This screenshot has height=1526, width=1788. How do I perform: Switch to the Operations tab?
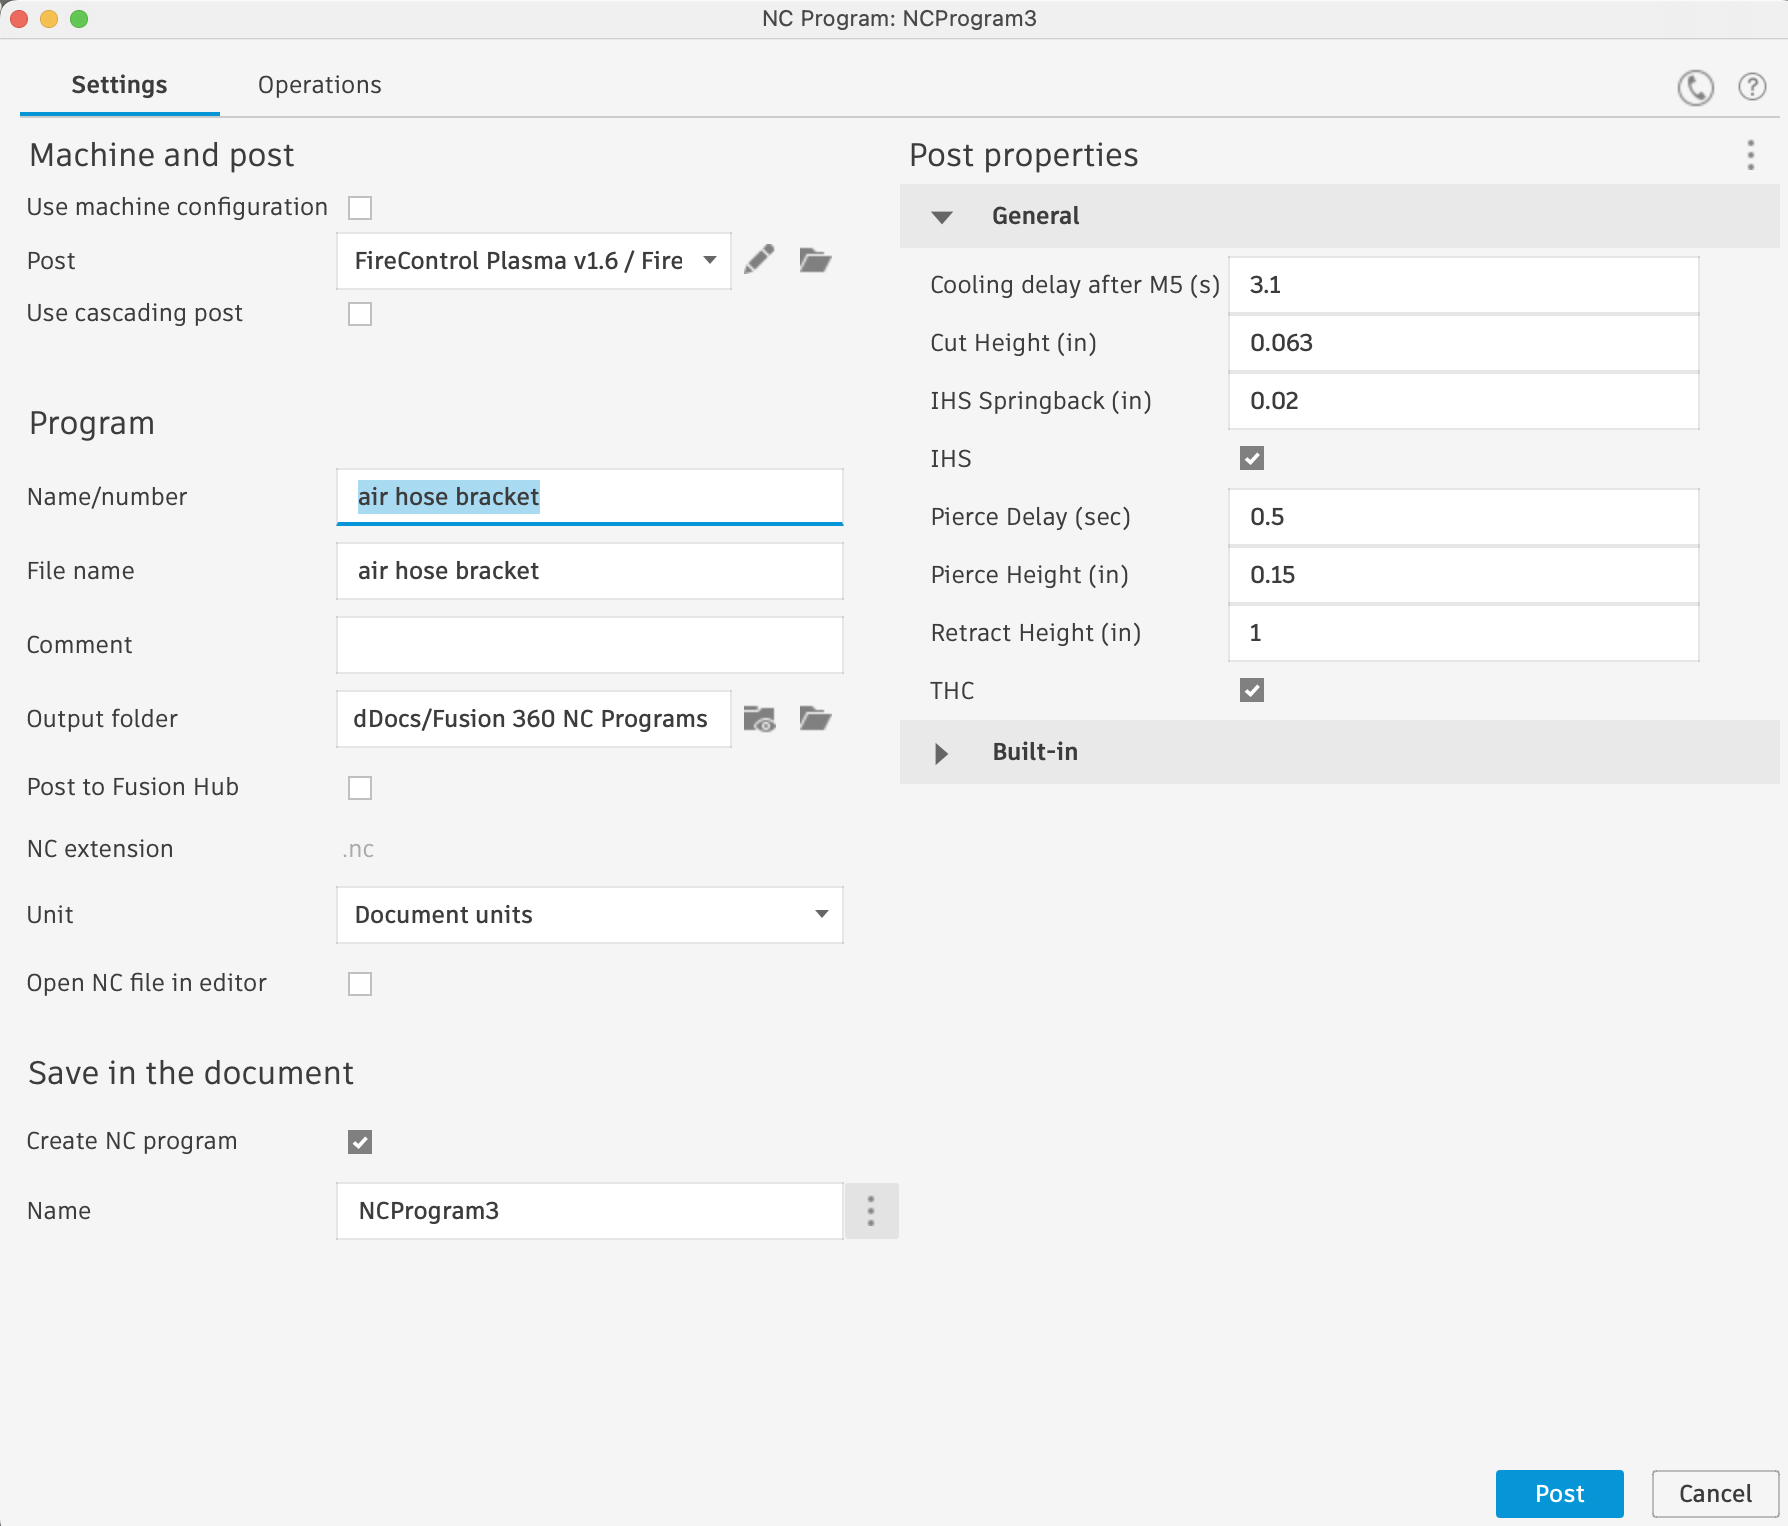pyautogui.click(x=319, y=85)
